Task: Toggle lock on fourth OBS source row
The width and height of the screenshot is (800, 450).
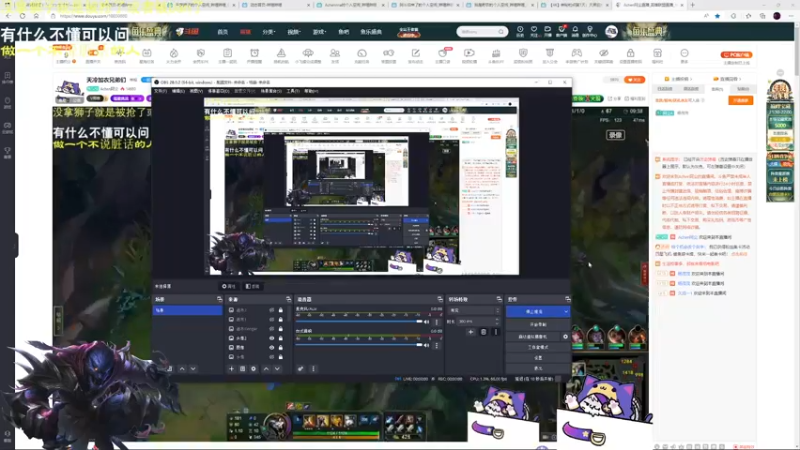Action: [281, 338]
